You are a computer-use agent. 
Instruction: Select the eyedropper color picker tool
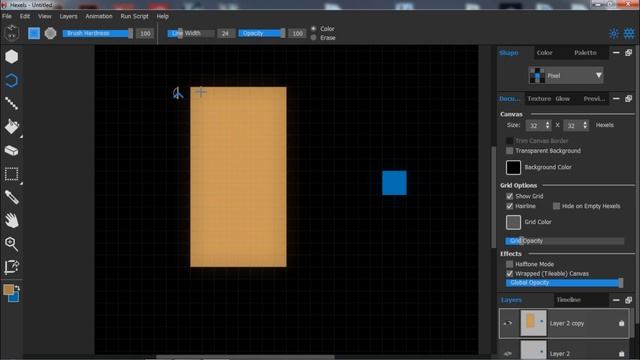(x=11, y=198)
